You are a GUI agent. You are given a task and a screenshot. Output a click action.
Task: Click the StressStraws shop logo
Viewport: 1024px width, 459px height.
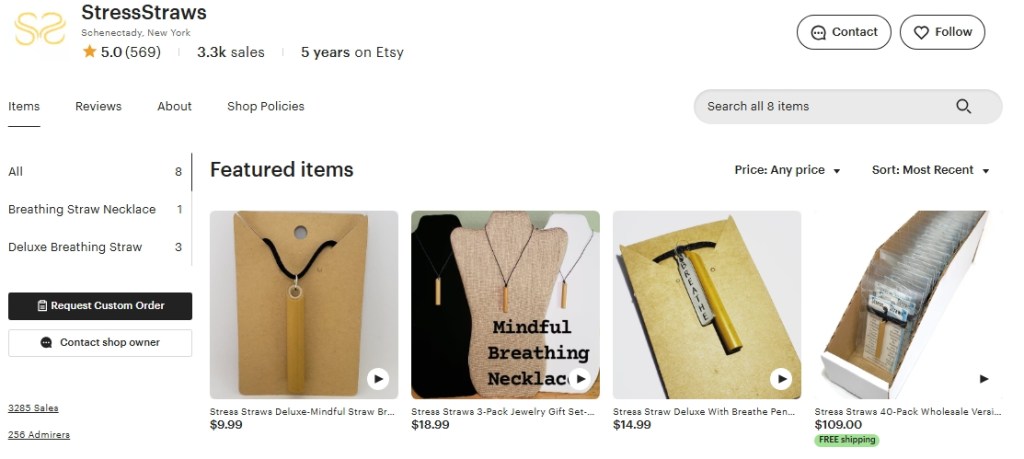39,30
